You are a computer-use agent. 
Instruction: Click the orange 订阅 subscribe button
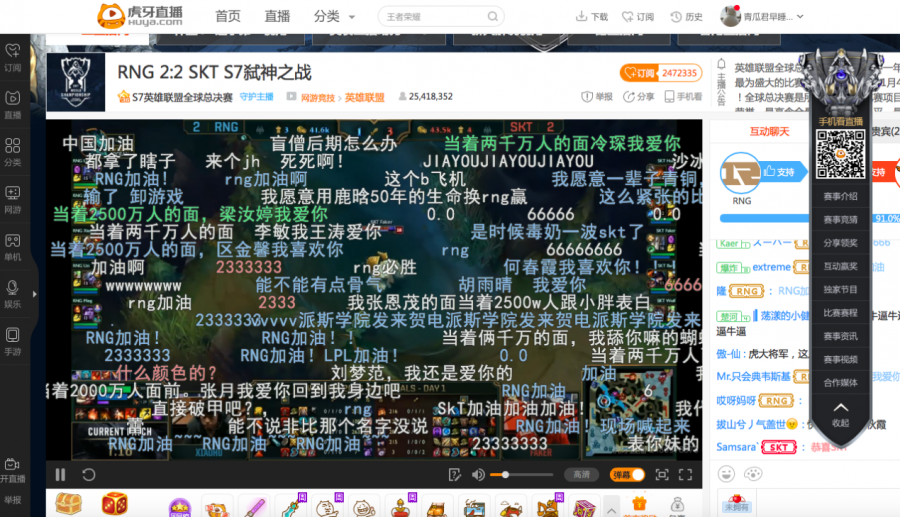coord(639,73)
